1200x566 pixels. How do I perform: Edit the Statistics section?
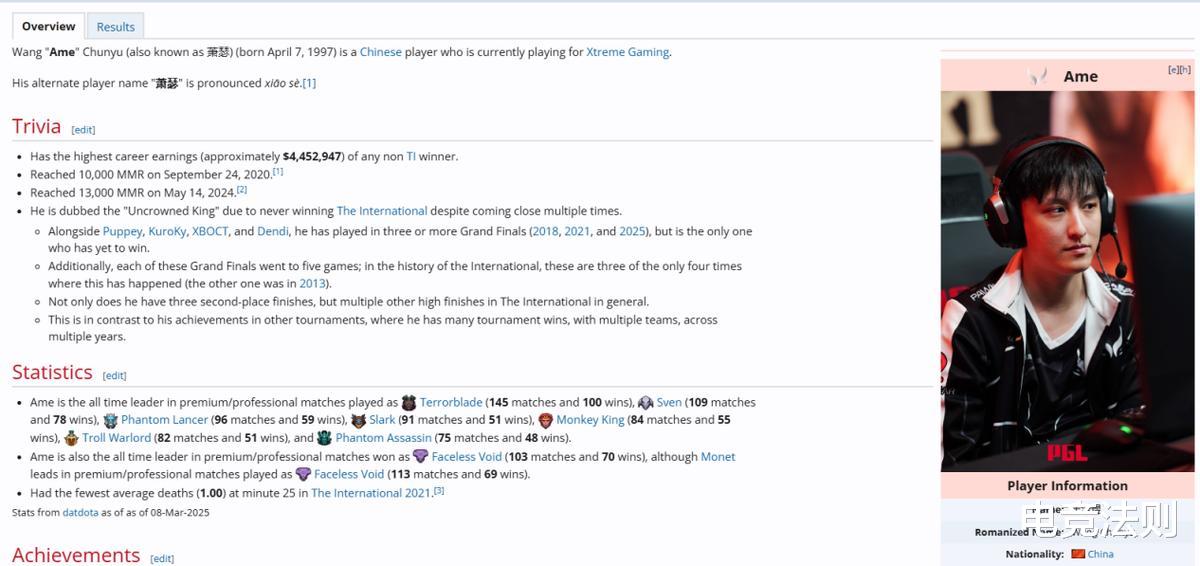coord(115,376)
